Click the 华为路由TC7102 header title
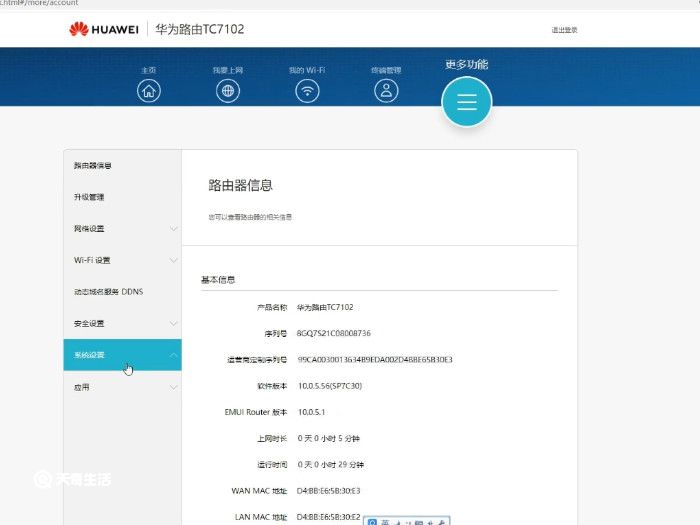 tap(200, 29)
